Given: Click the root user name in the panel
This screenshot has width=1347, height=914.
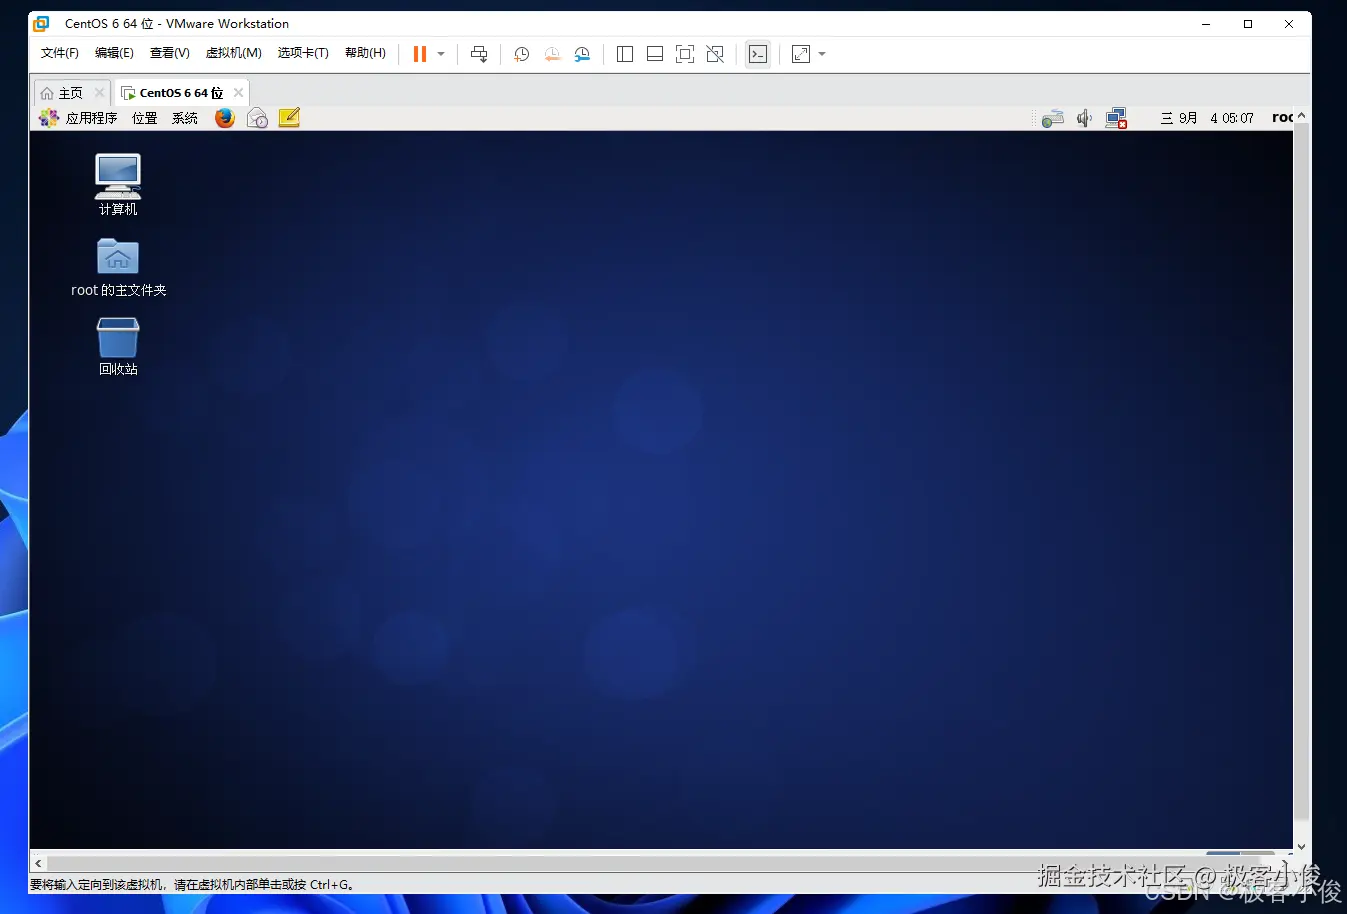Looking at the screenshot, I should (1282, 118).
